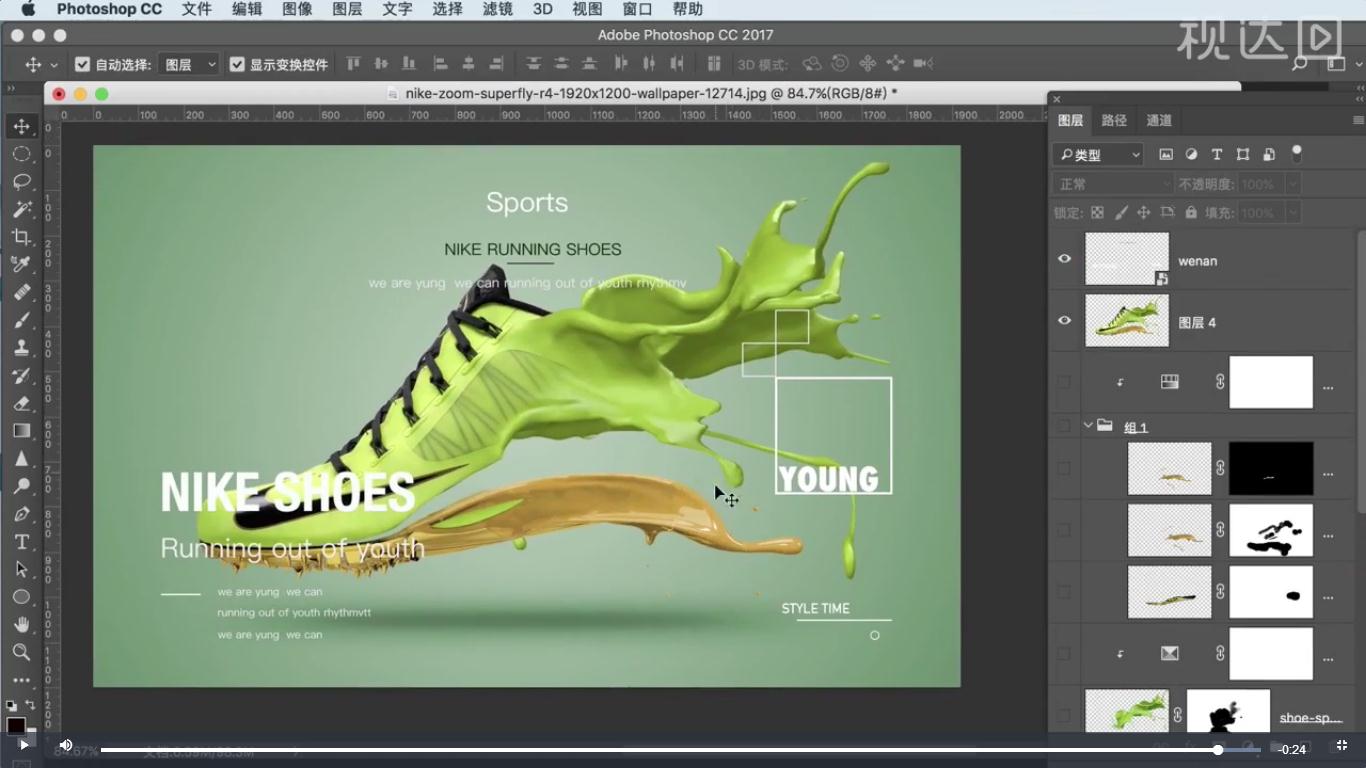Open the layer filter 类型 dropdown

click(1098, 155)
